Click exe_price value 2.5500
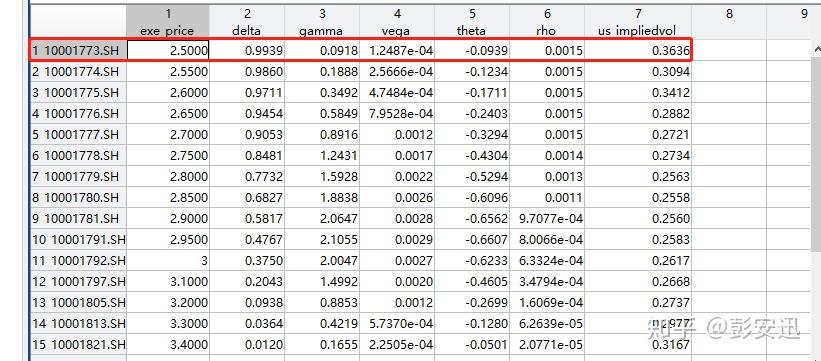The image size is (821, 361). pos(168,72)
